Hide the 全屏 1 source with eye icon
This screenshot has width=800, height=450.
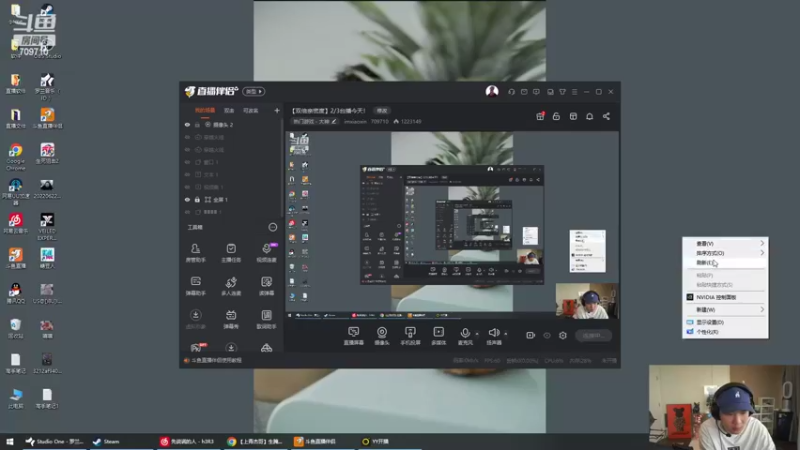pyautogui.click(x=187, y=199)
